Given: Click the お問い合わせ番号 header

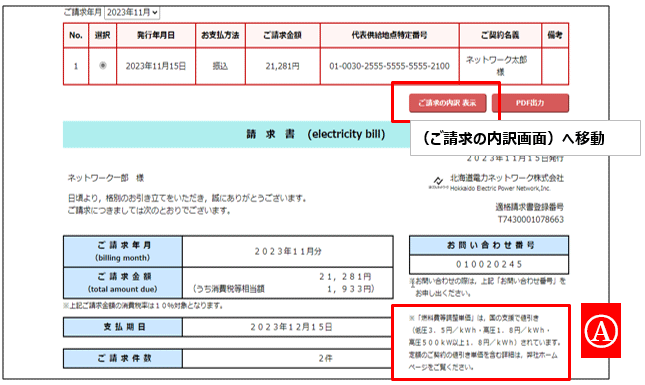Looking at the screenshot, I should point(489,245).
